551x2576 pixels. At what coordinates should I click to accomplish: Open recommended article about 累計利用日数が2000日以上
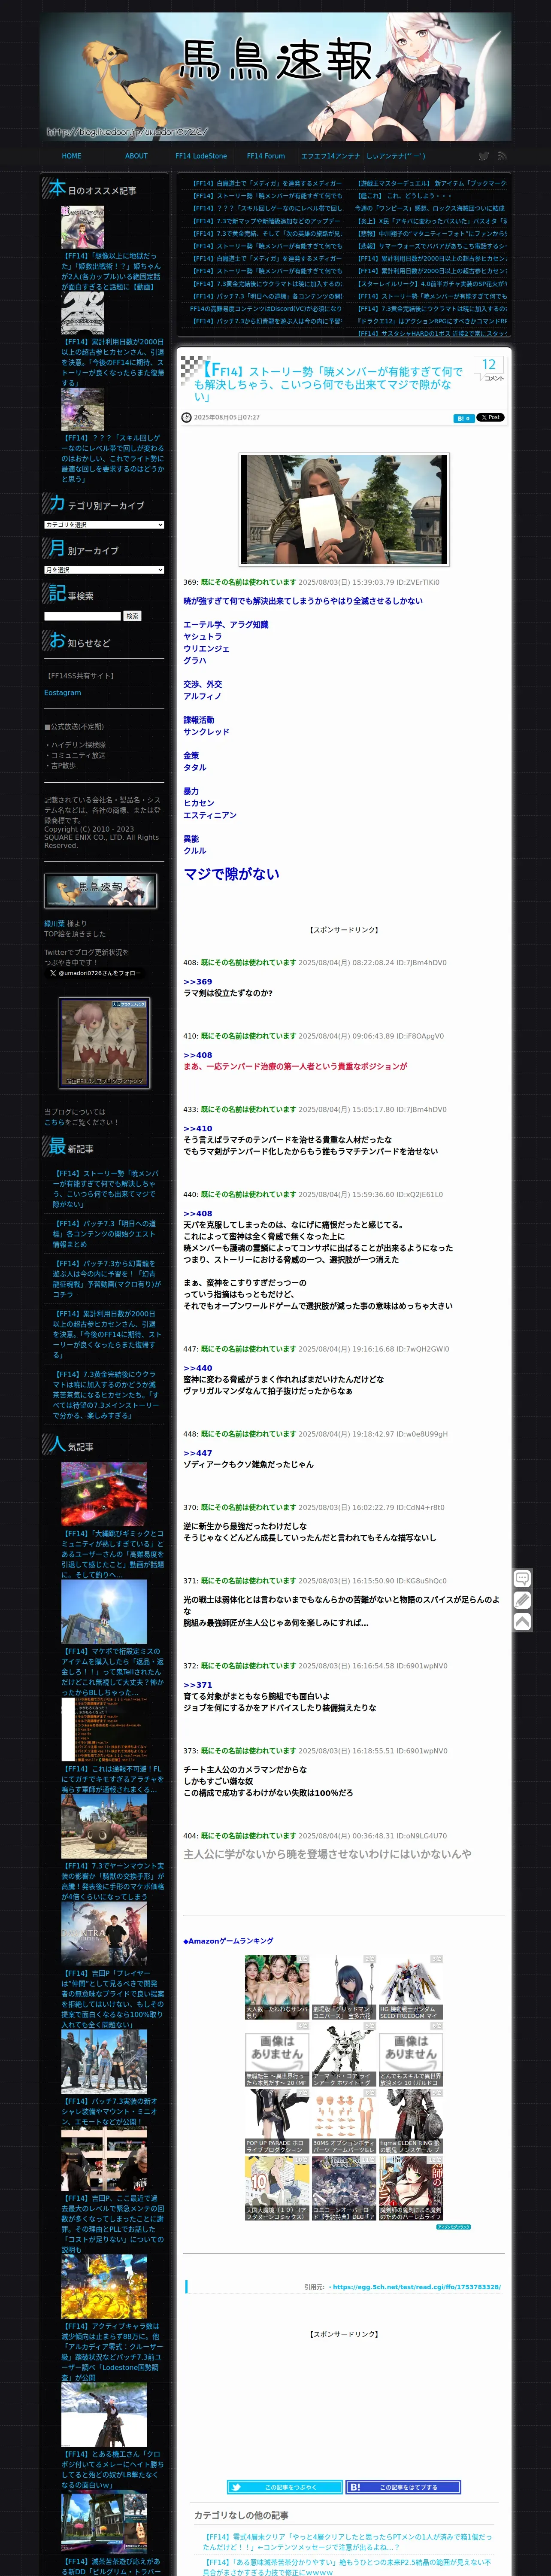pos(112,362)
